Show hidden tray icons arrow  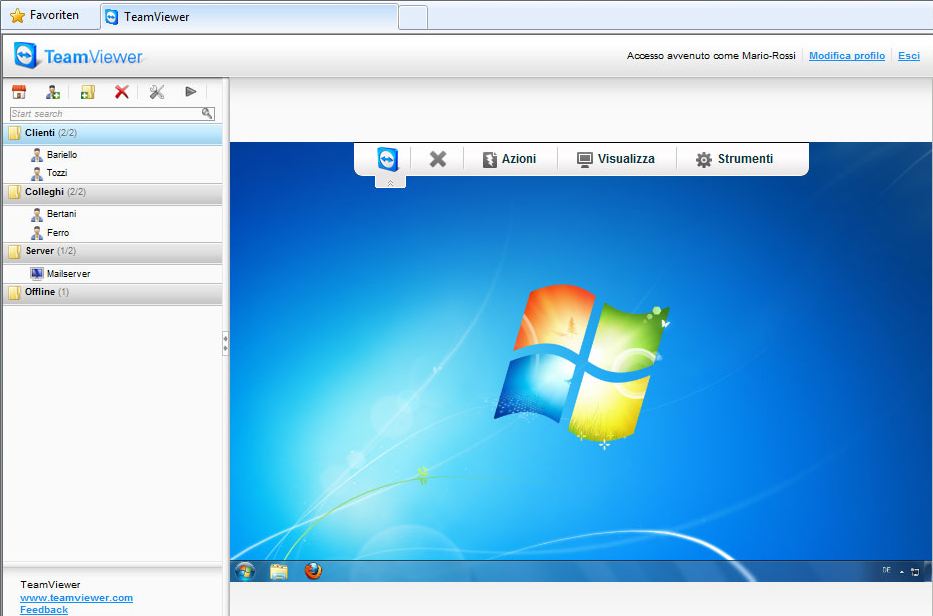tap(902, 572)
